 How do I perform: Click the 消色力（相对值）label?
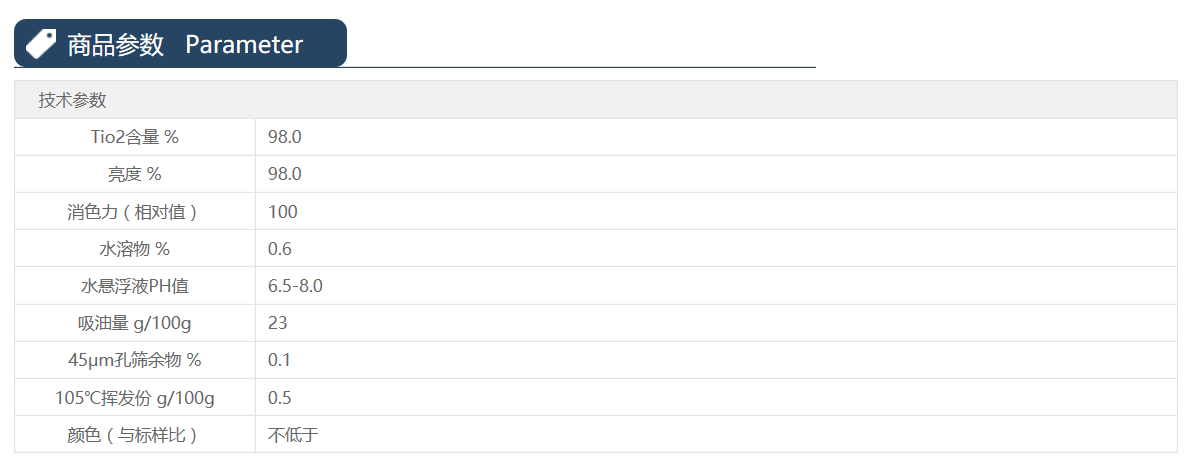[x=135, y=212]
